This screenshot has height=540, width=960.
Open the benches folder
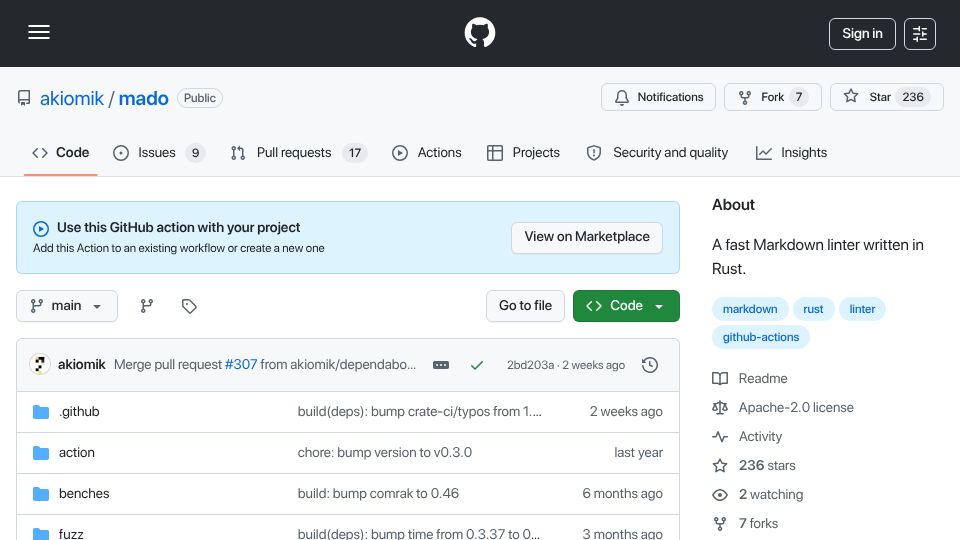pyautogui.click(x=84, y=493)
